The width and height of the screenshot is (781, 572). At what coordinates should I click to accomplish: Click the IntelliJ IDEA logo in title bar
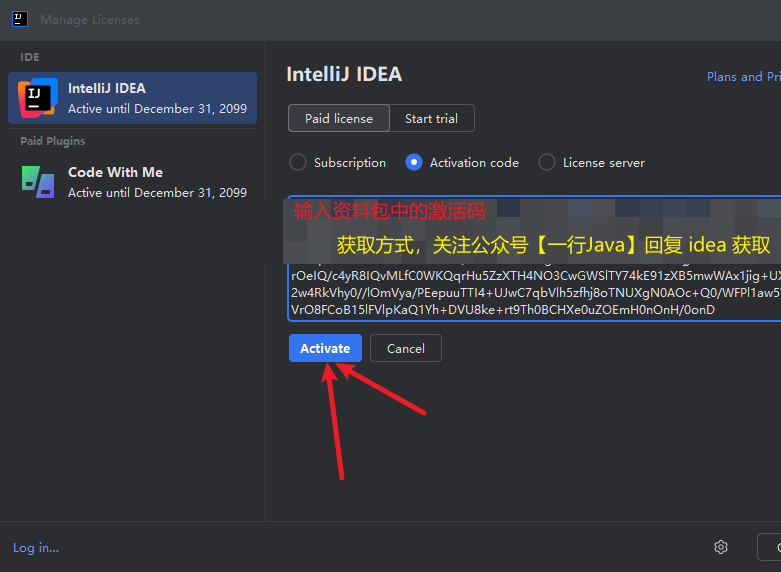19,19
